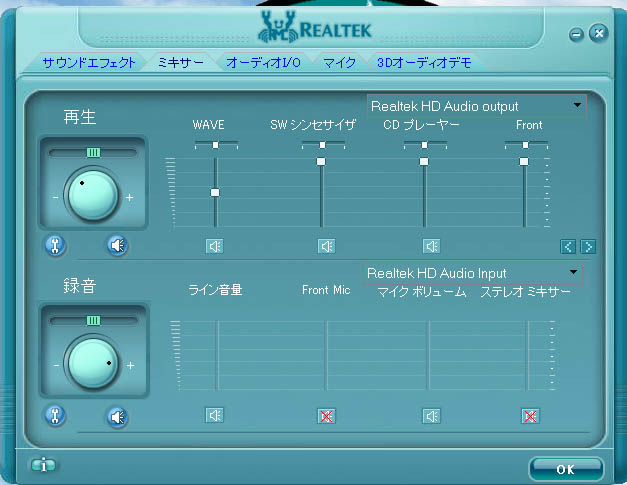This screenshot has height=485, width=627.
Task: Click the playback volume minus sign
Action: 55,198
